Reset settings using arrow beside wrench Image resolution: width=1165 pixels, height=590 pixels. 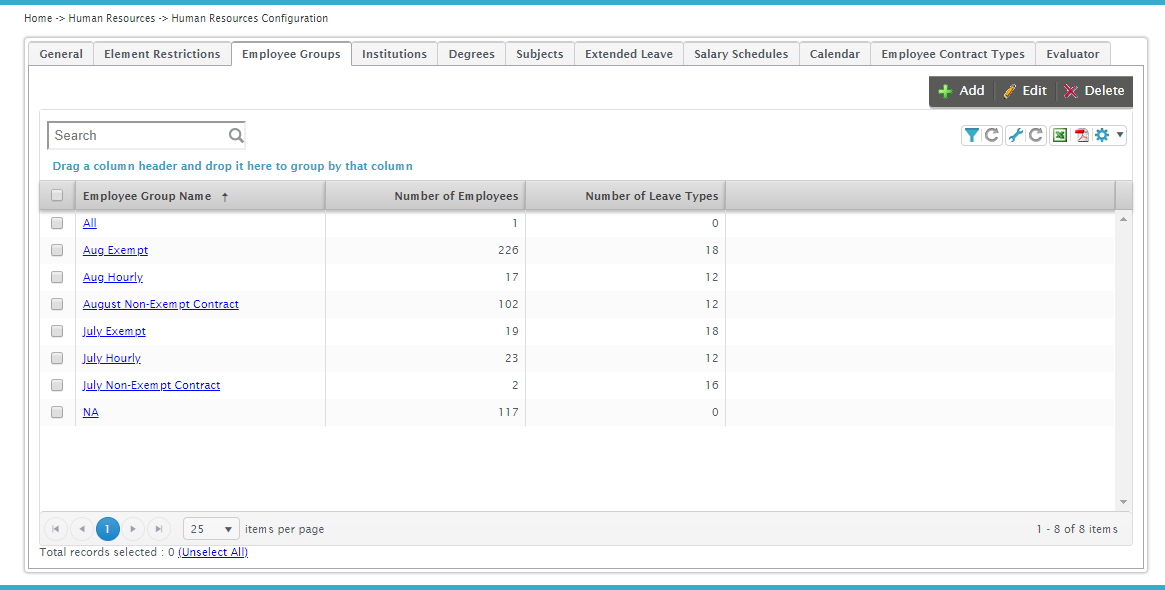coord(1036,135)
